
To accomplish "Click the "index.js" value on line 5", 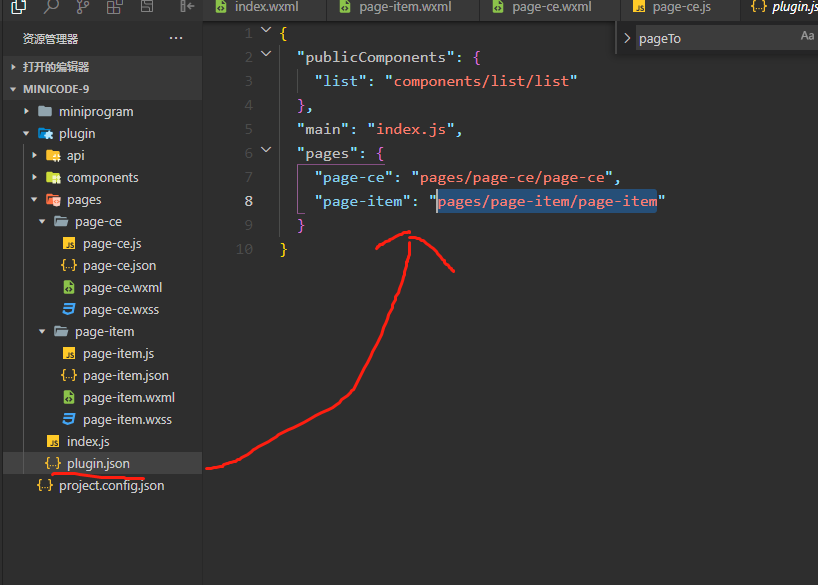I will click(x=411, y=129).
